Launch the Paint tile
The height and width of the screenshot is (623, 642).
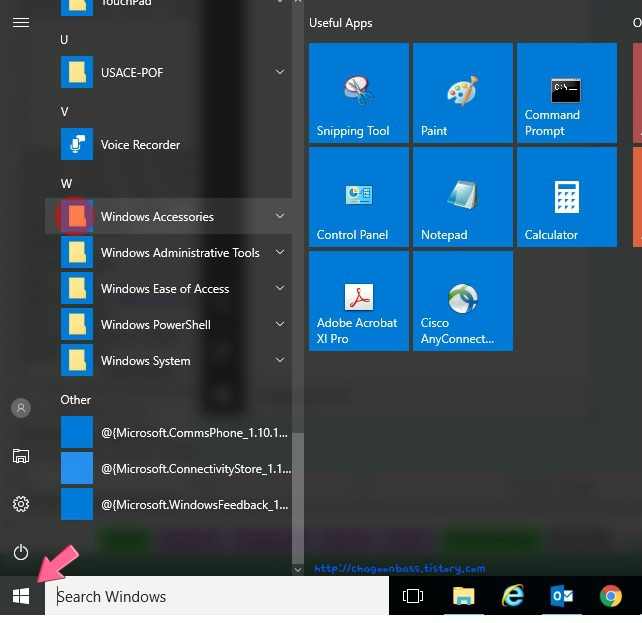463,93
